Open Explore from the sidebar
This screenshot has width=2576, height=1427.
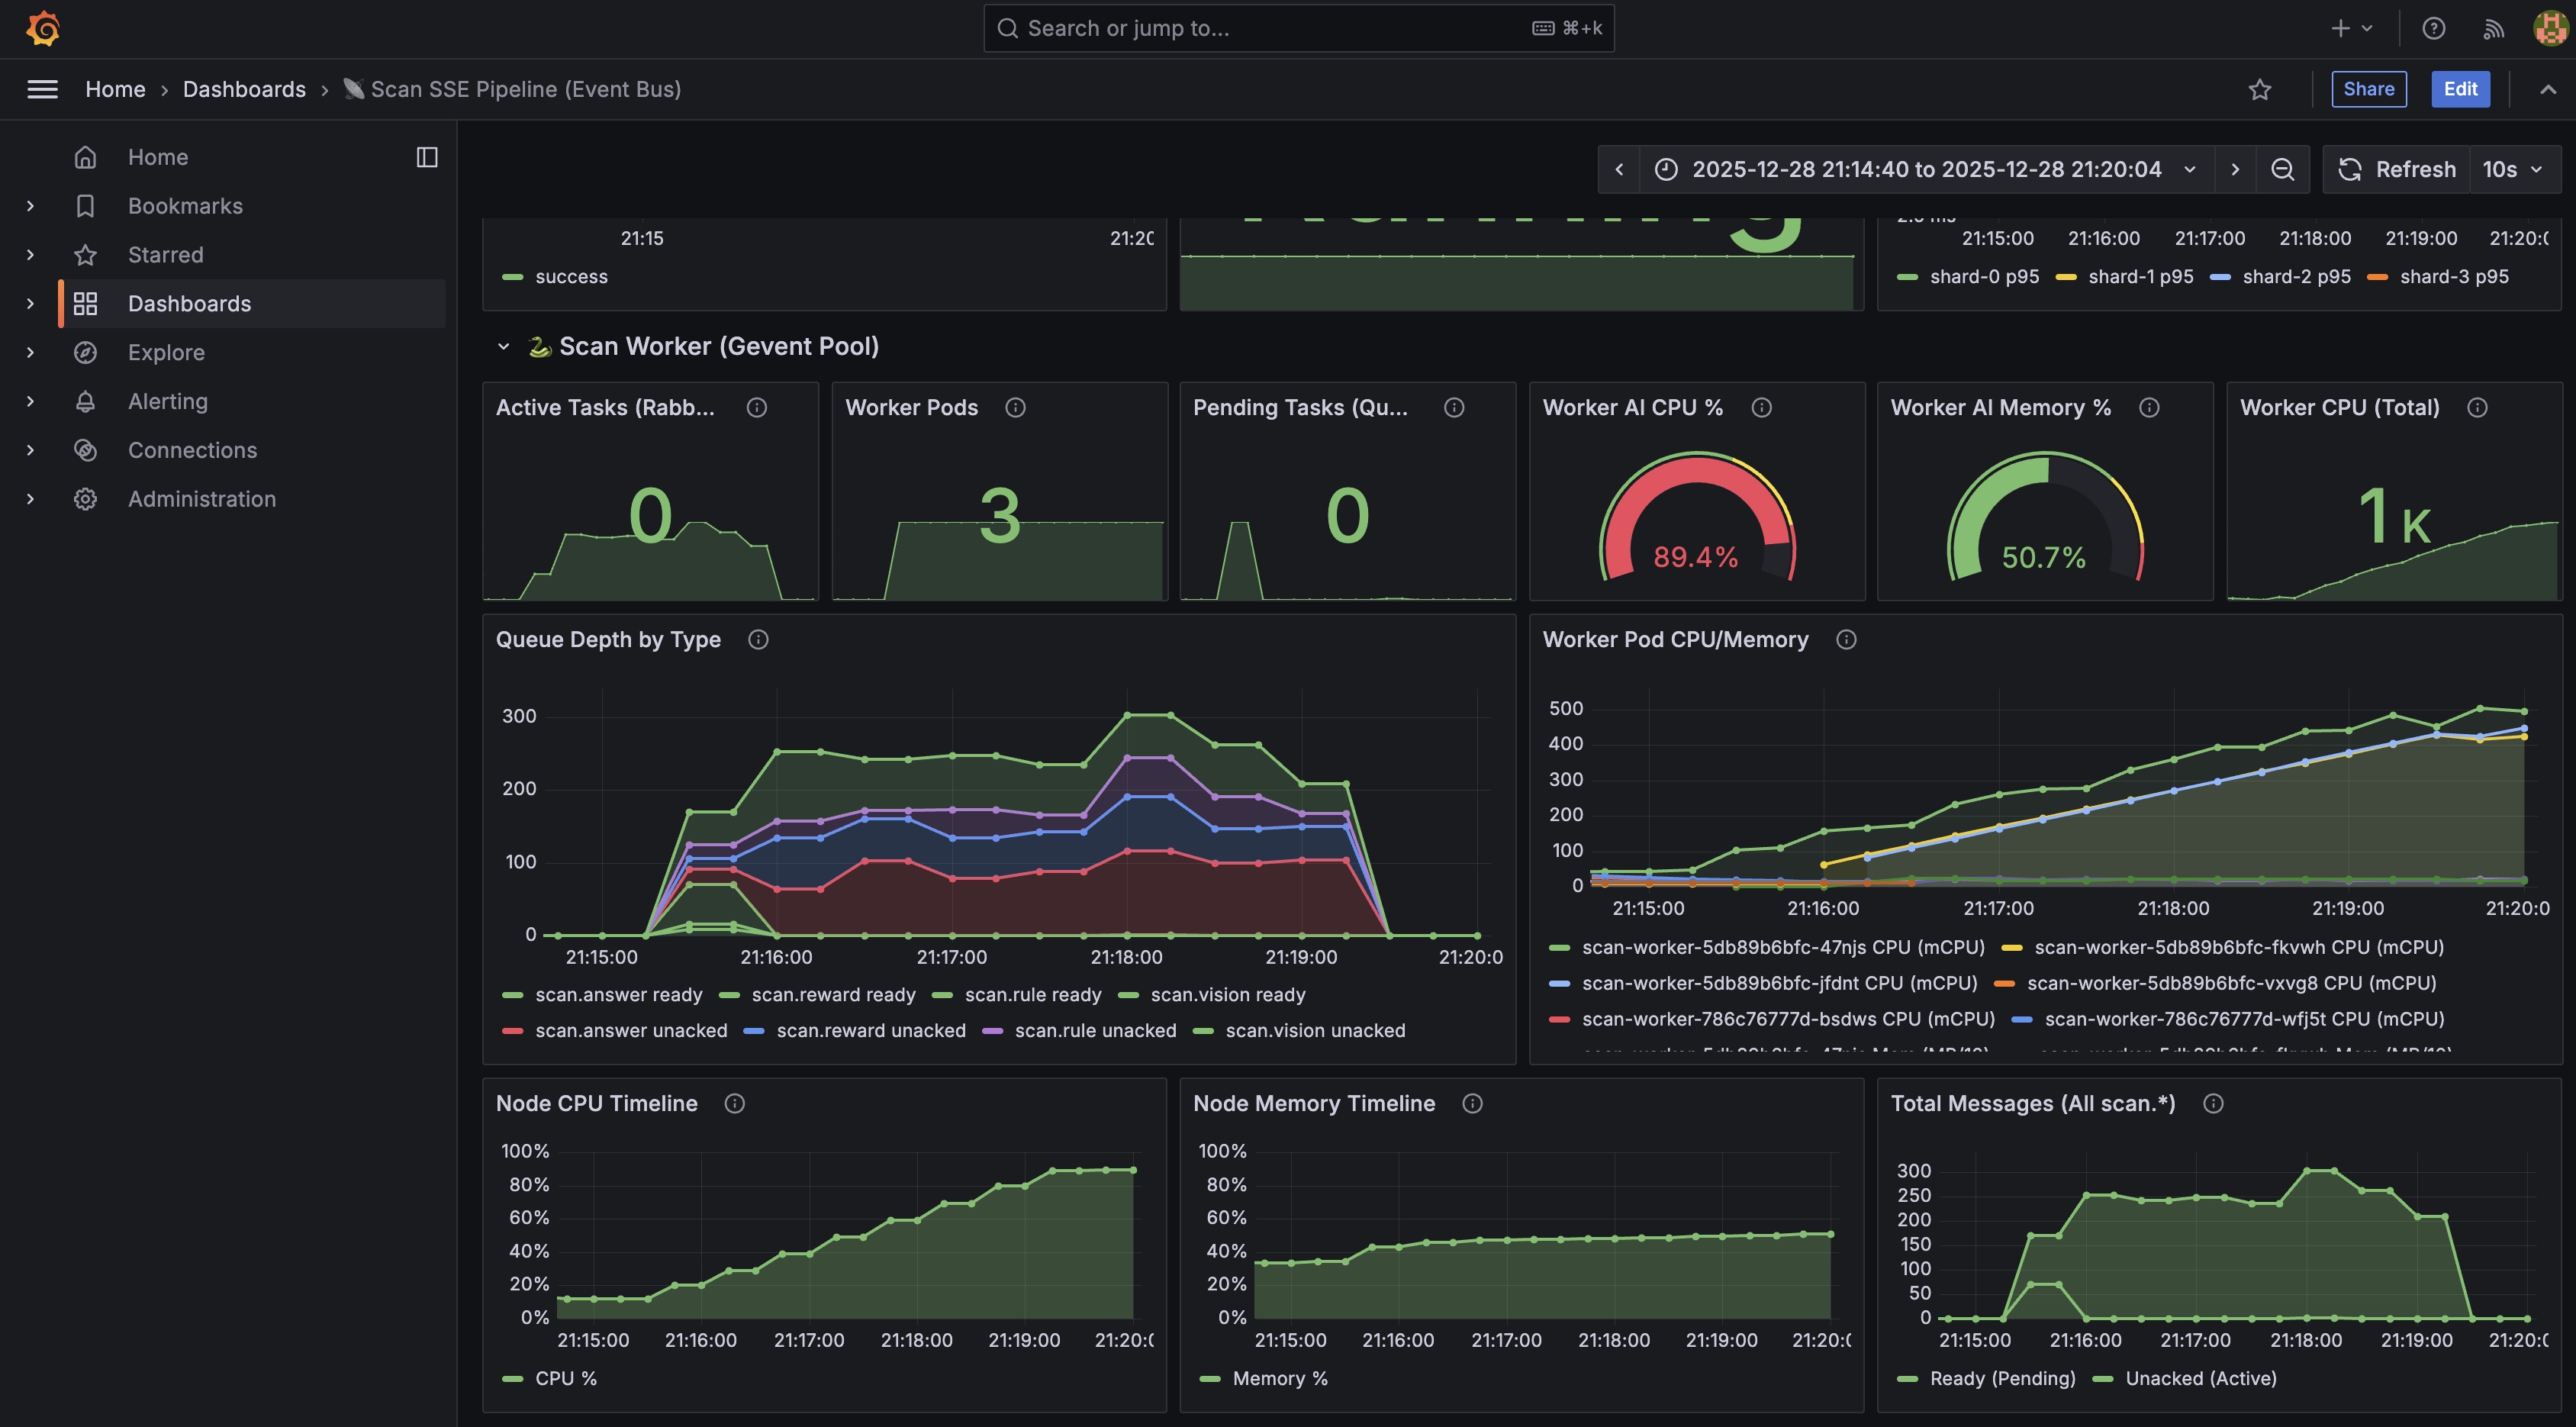166,353
